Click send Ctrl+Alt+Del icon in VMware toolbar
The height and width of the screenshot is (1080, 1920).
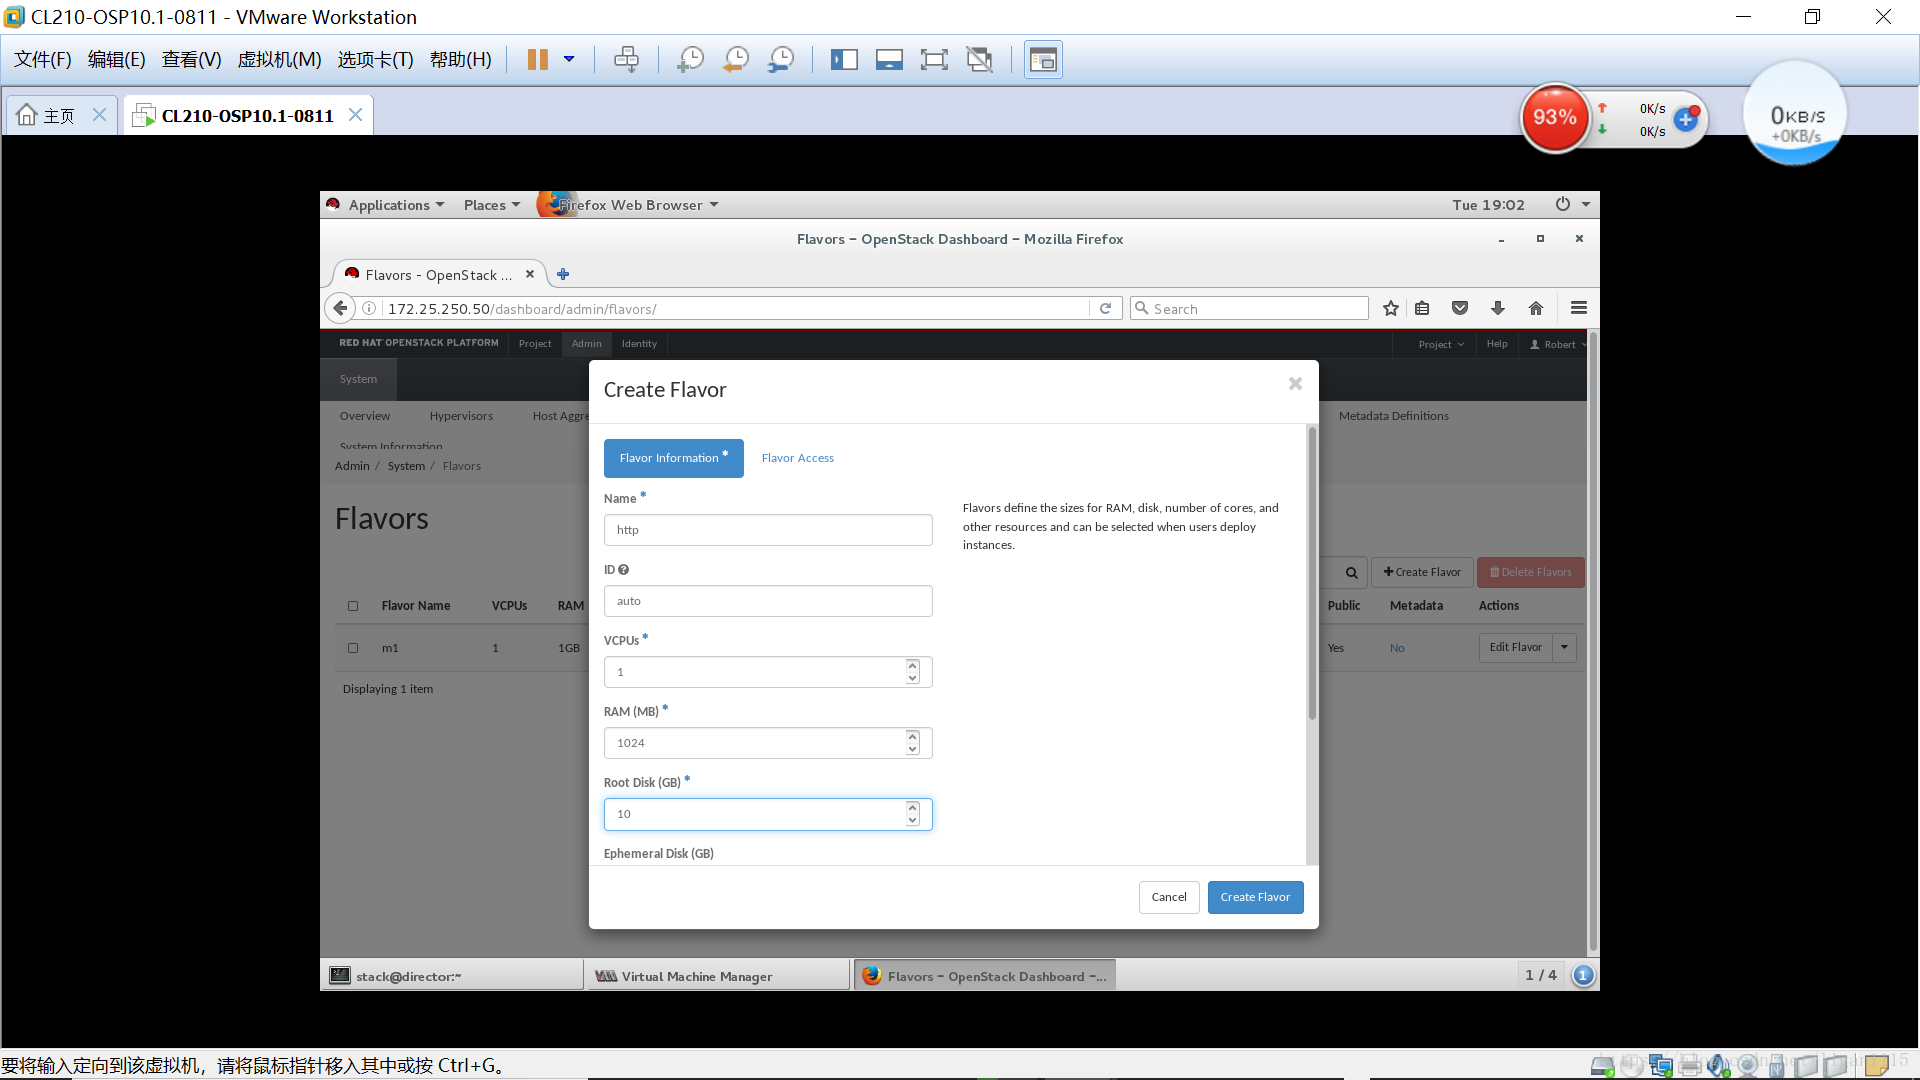[627, 60]
